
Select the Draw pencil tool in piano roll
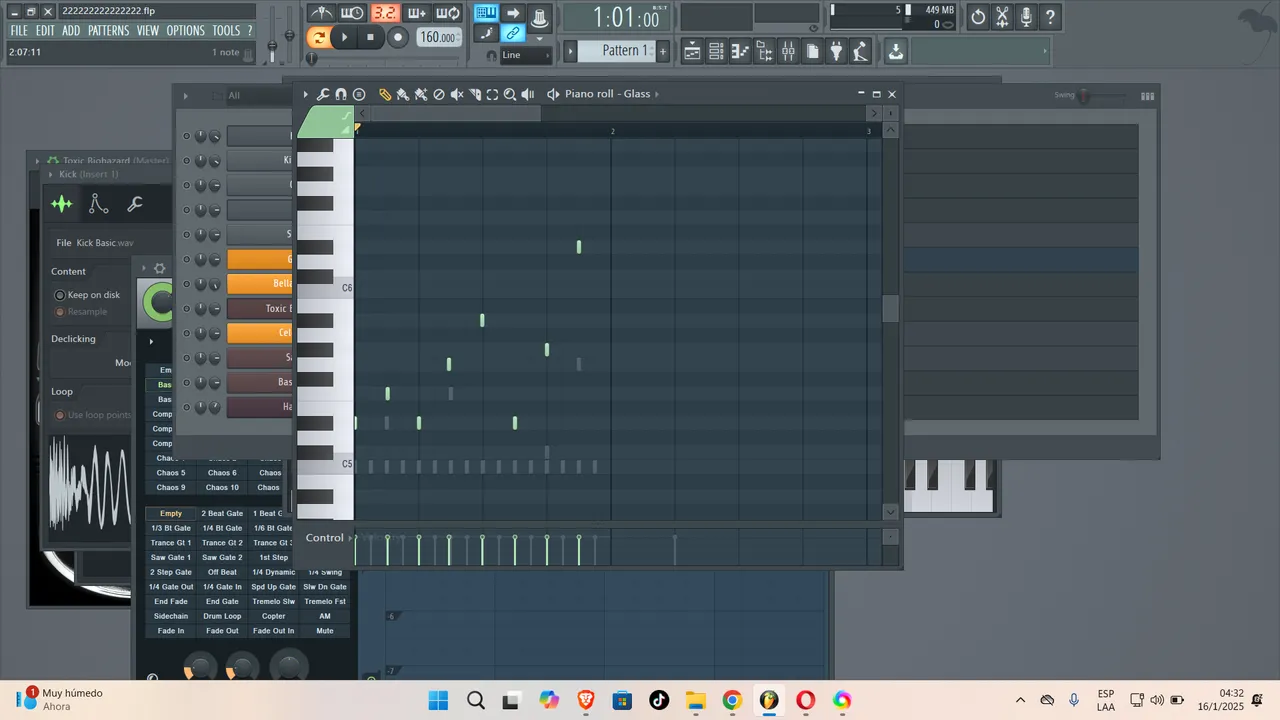pos(385,94)
